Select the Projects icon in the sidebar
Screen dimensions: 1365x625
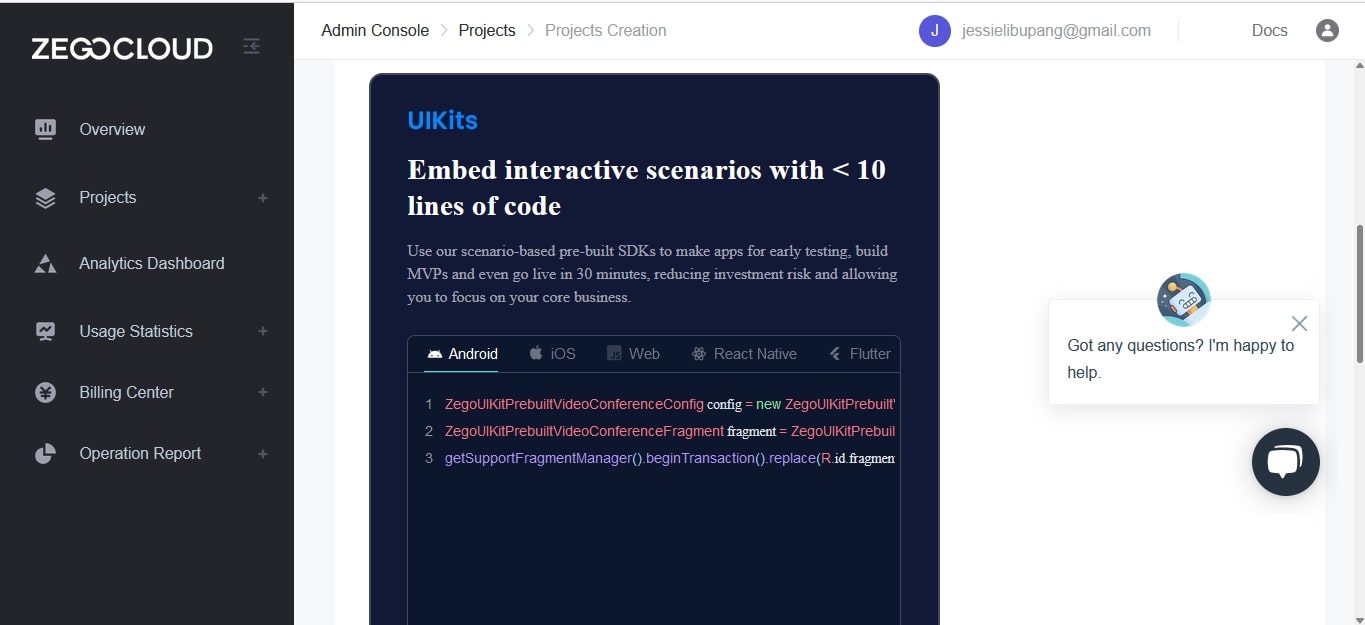coord(45,197)
